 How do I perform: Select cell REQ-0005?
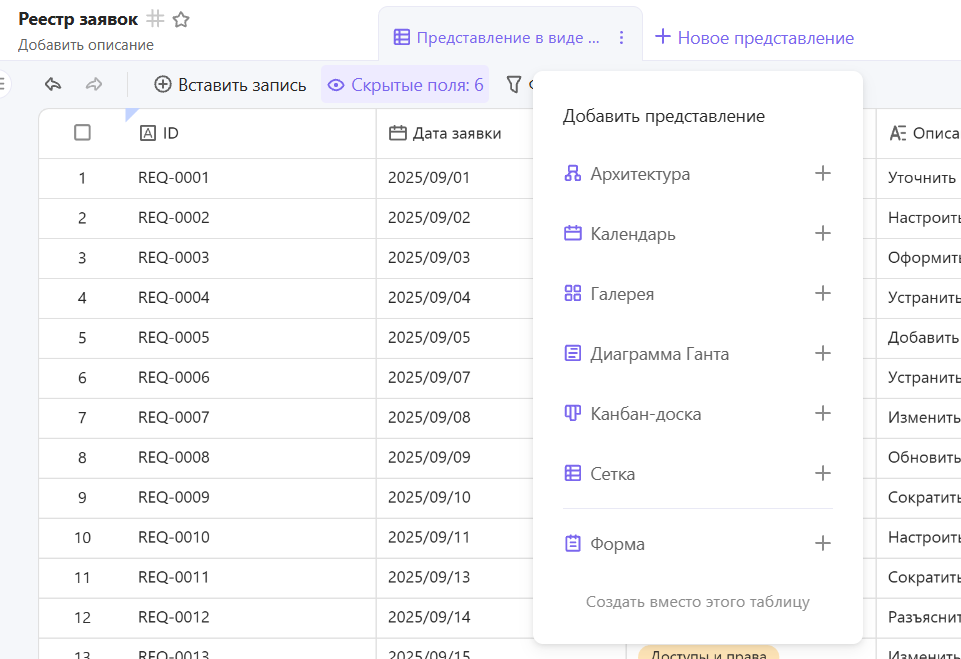tap(251, 338)
